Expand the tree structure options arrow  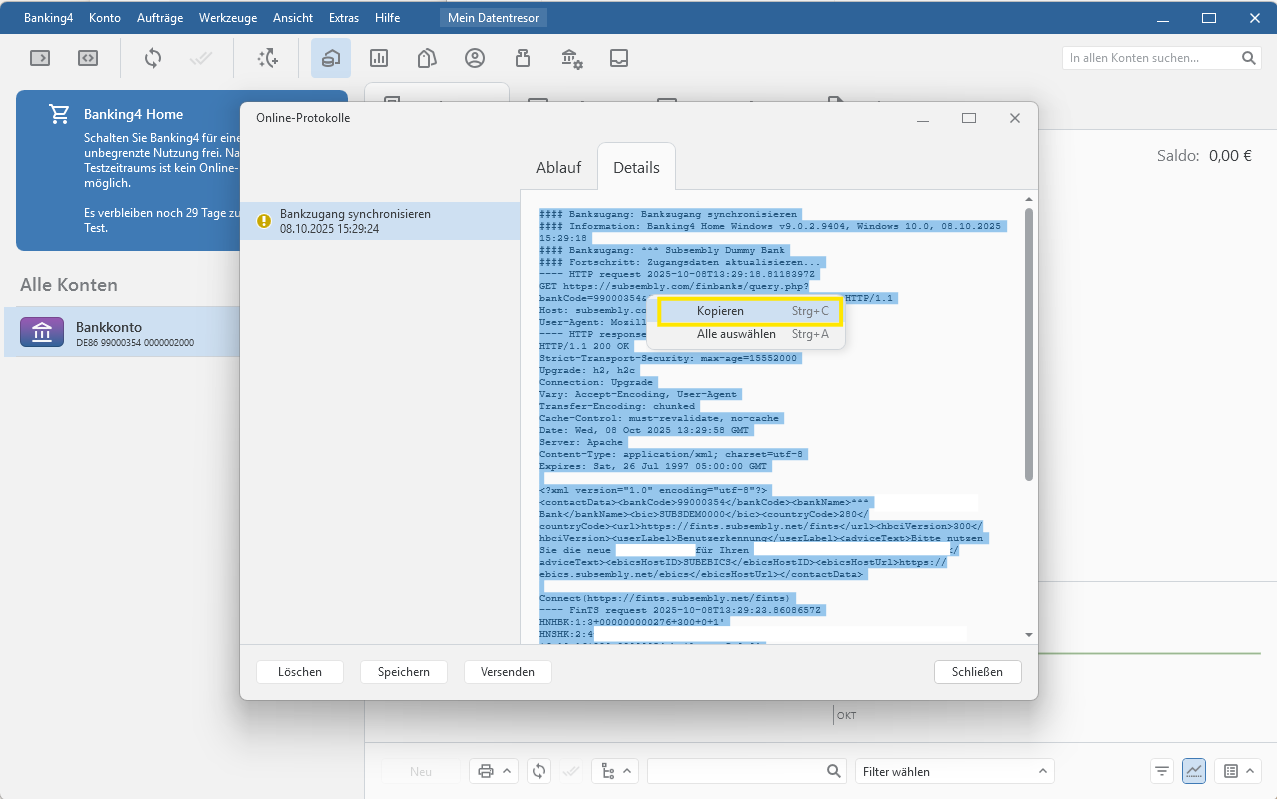(x=628, y=771)
